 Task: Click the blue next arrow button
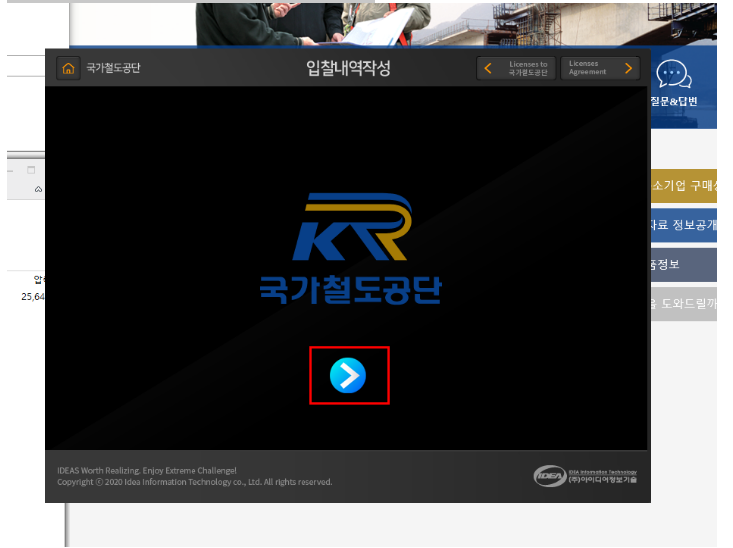click(x=348, y=375)
